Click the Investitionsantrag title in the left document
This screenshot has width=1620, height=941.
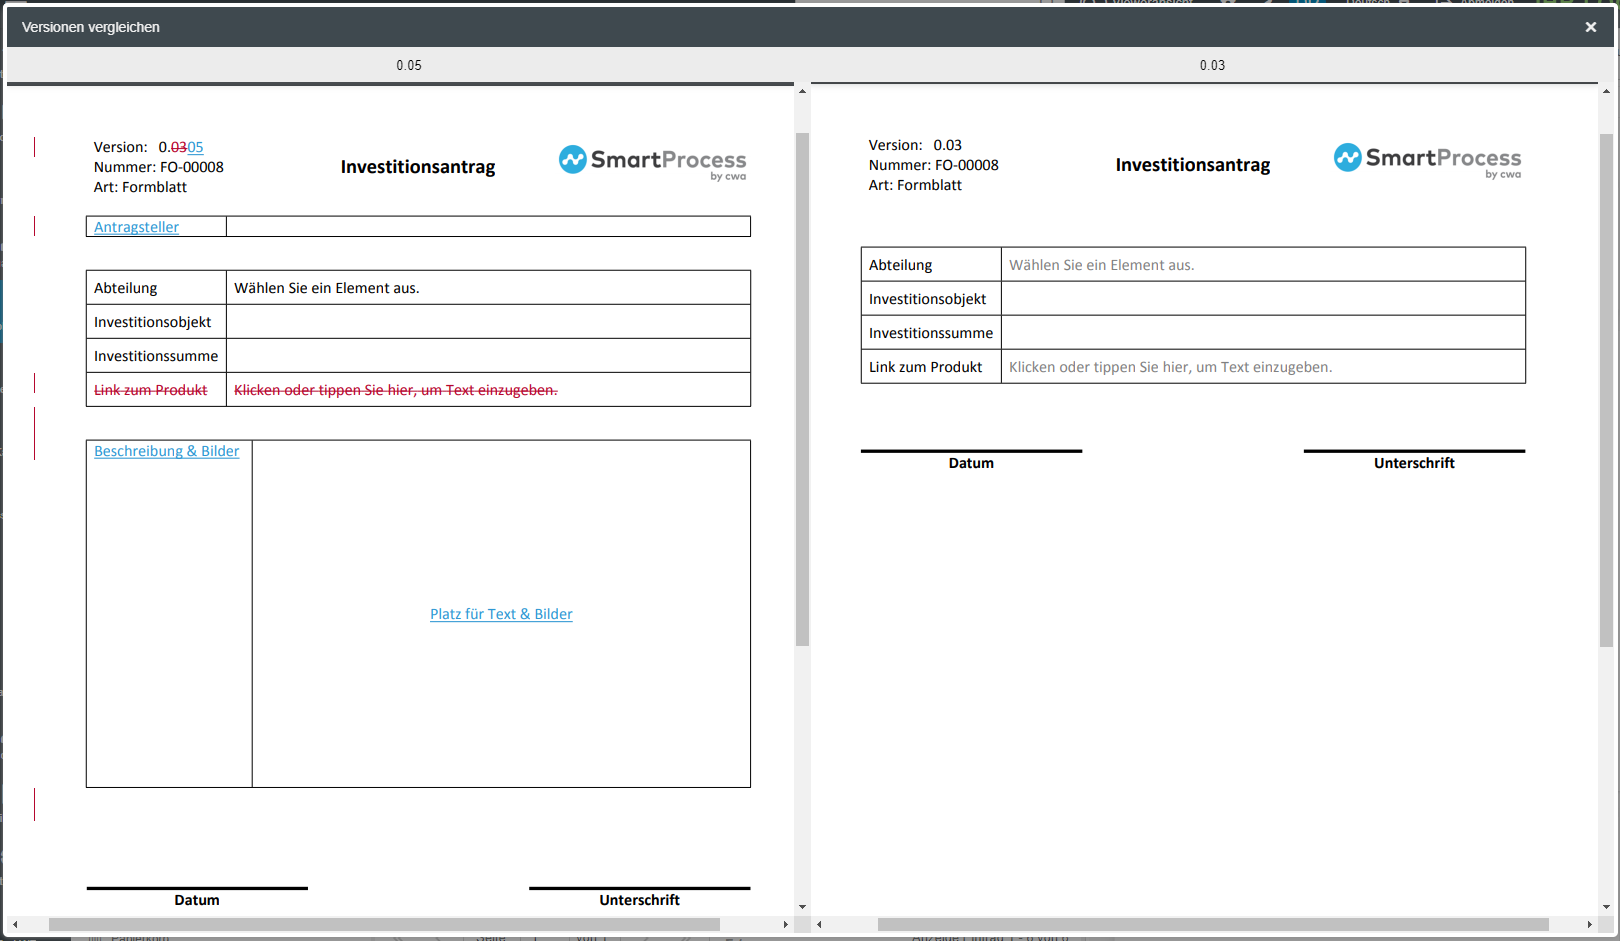tap(418, 167)
